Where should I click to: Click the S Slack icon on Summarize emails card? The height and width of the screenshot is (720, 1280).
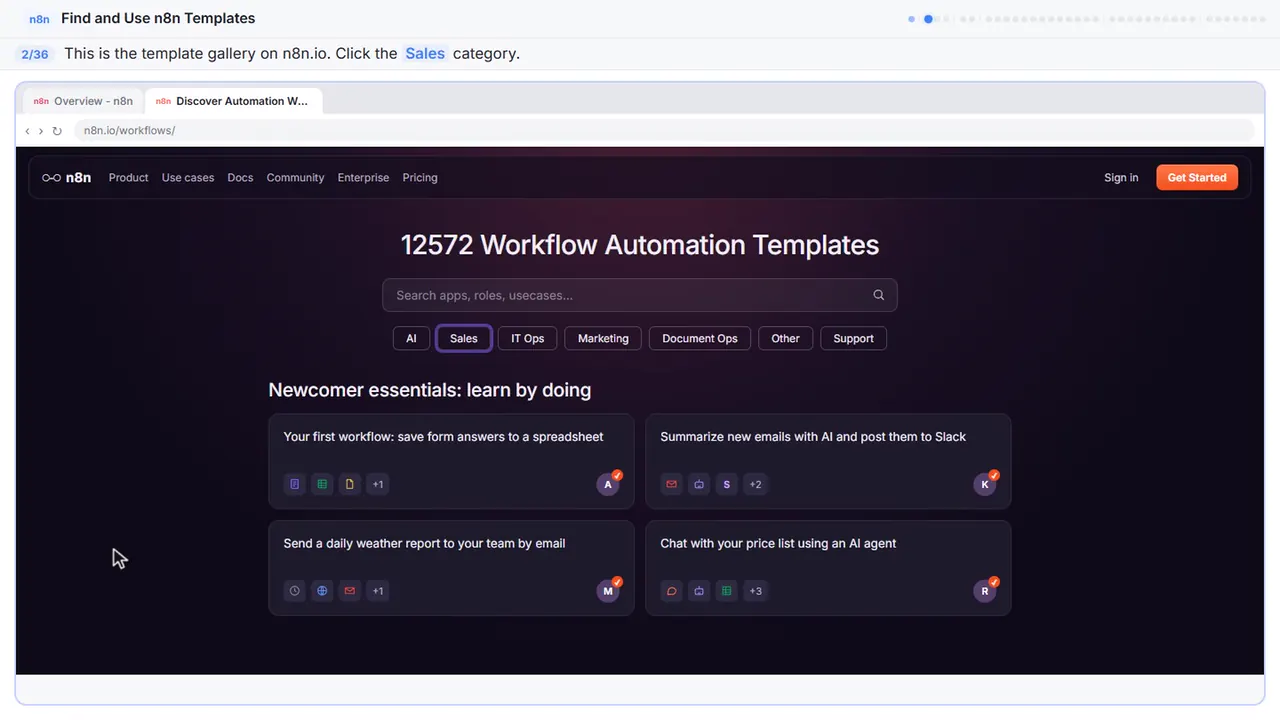click(727, 484)
